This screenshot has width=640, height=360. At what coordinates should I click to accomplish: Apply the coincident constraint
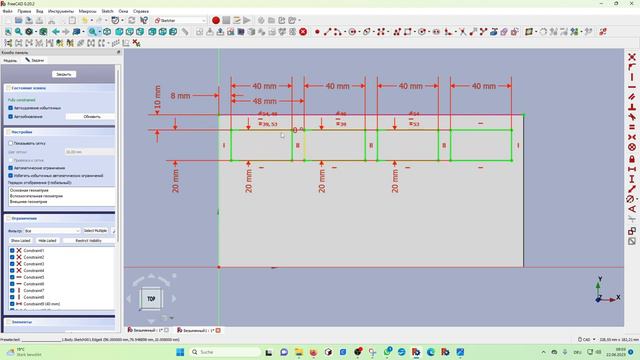[x=632, y=57]
